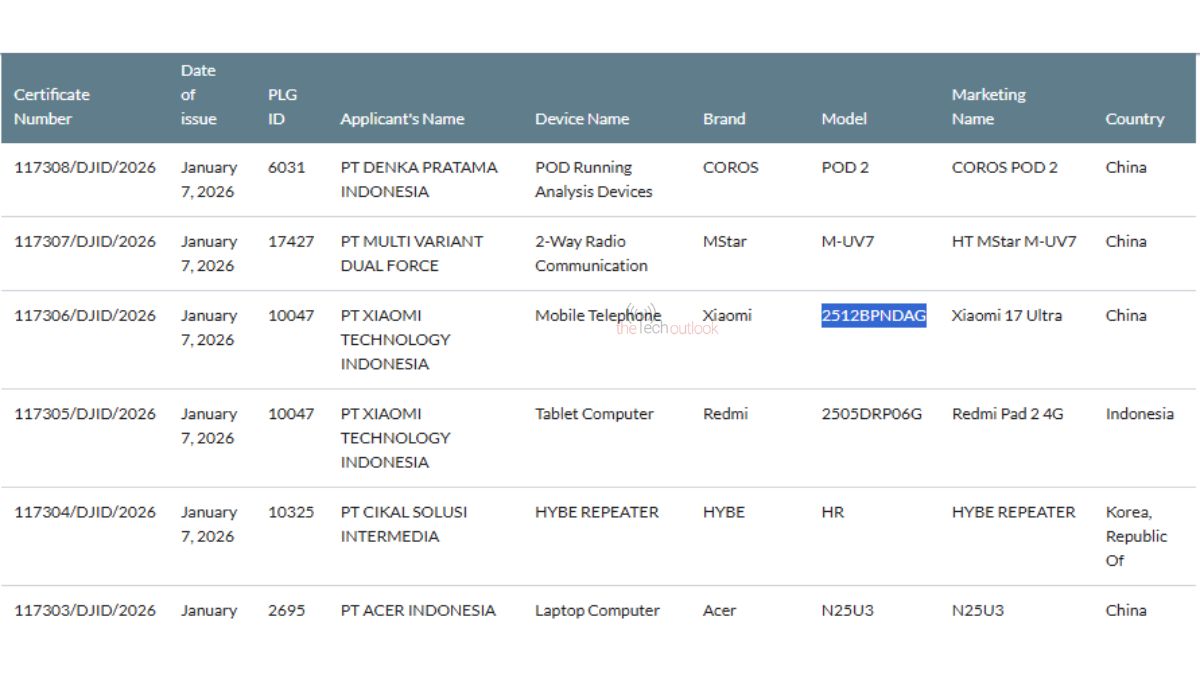Select the Laptop Computer device name
Viewport: 1200px width, 675px height.
597,611
